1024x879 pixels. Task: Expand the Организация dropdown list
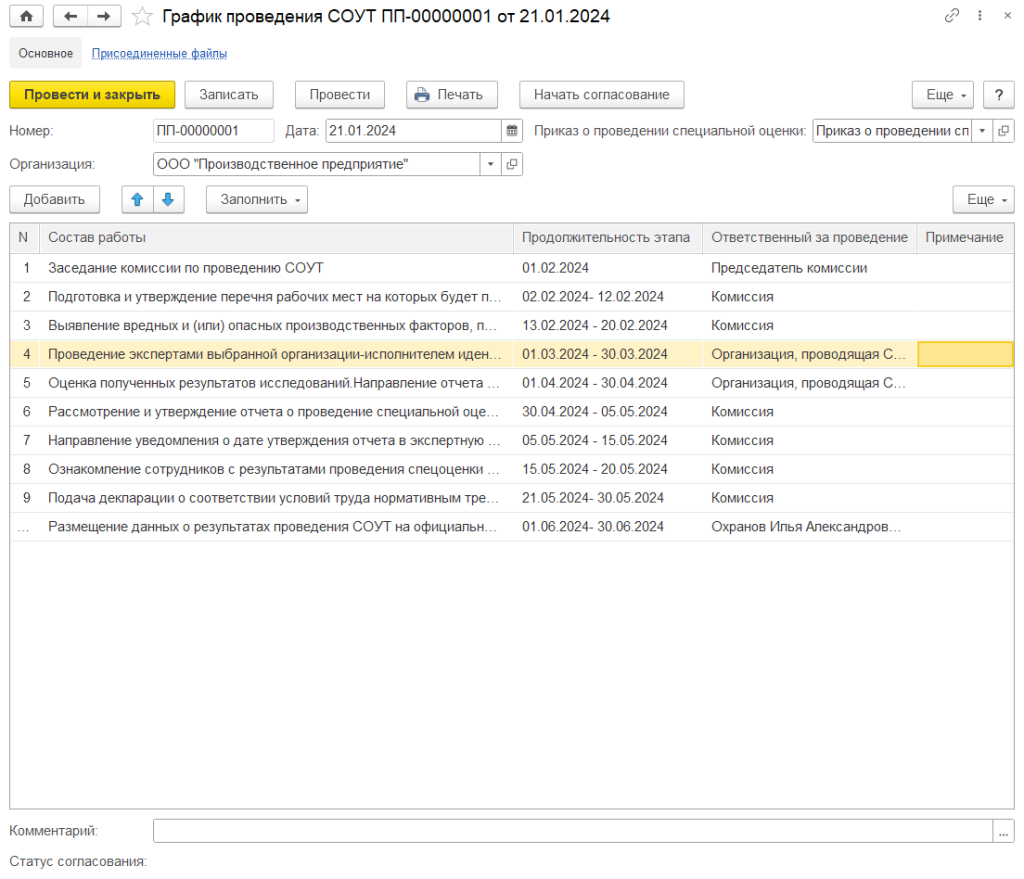tap(490, 164)
